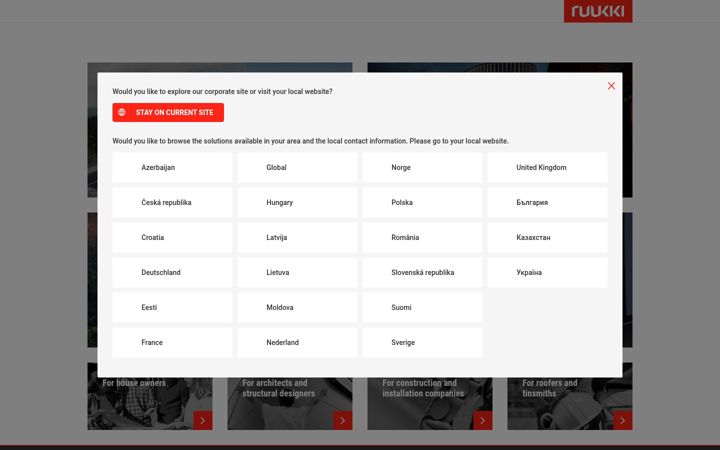Image resolution: width=720 pixels, height=450 pixels.
Task: Click globe icon in Stay on Current Site
Action: coord(122,112)
